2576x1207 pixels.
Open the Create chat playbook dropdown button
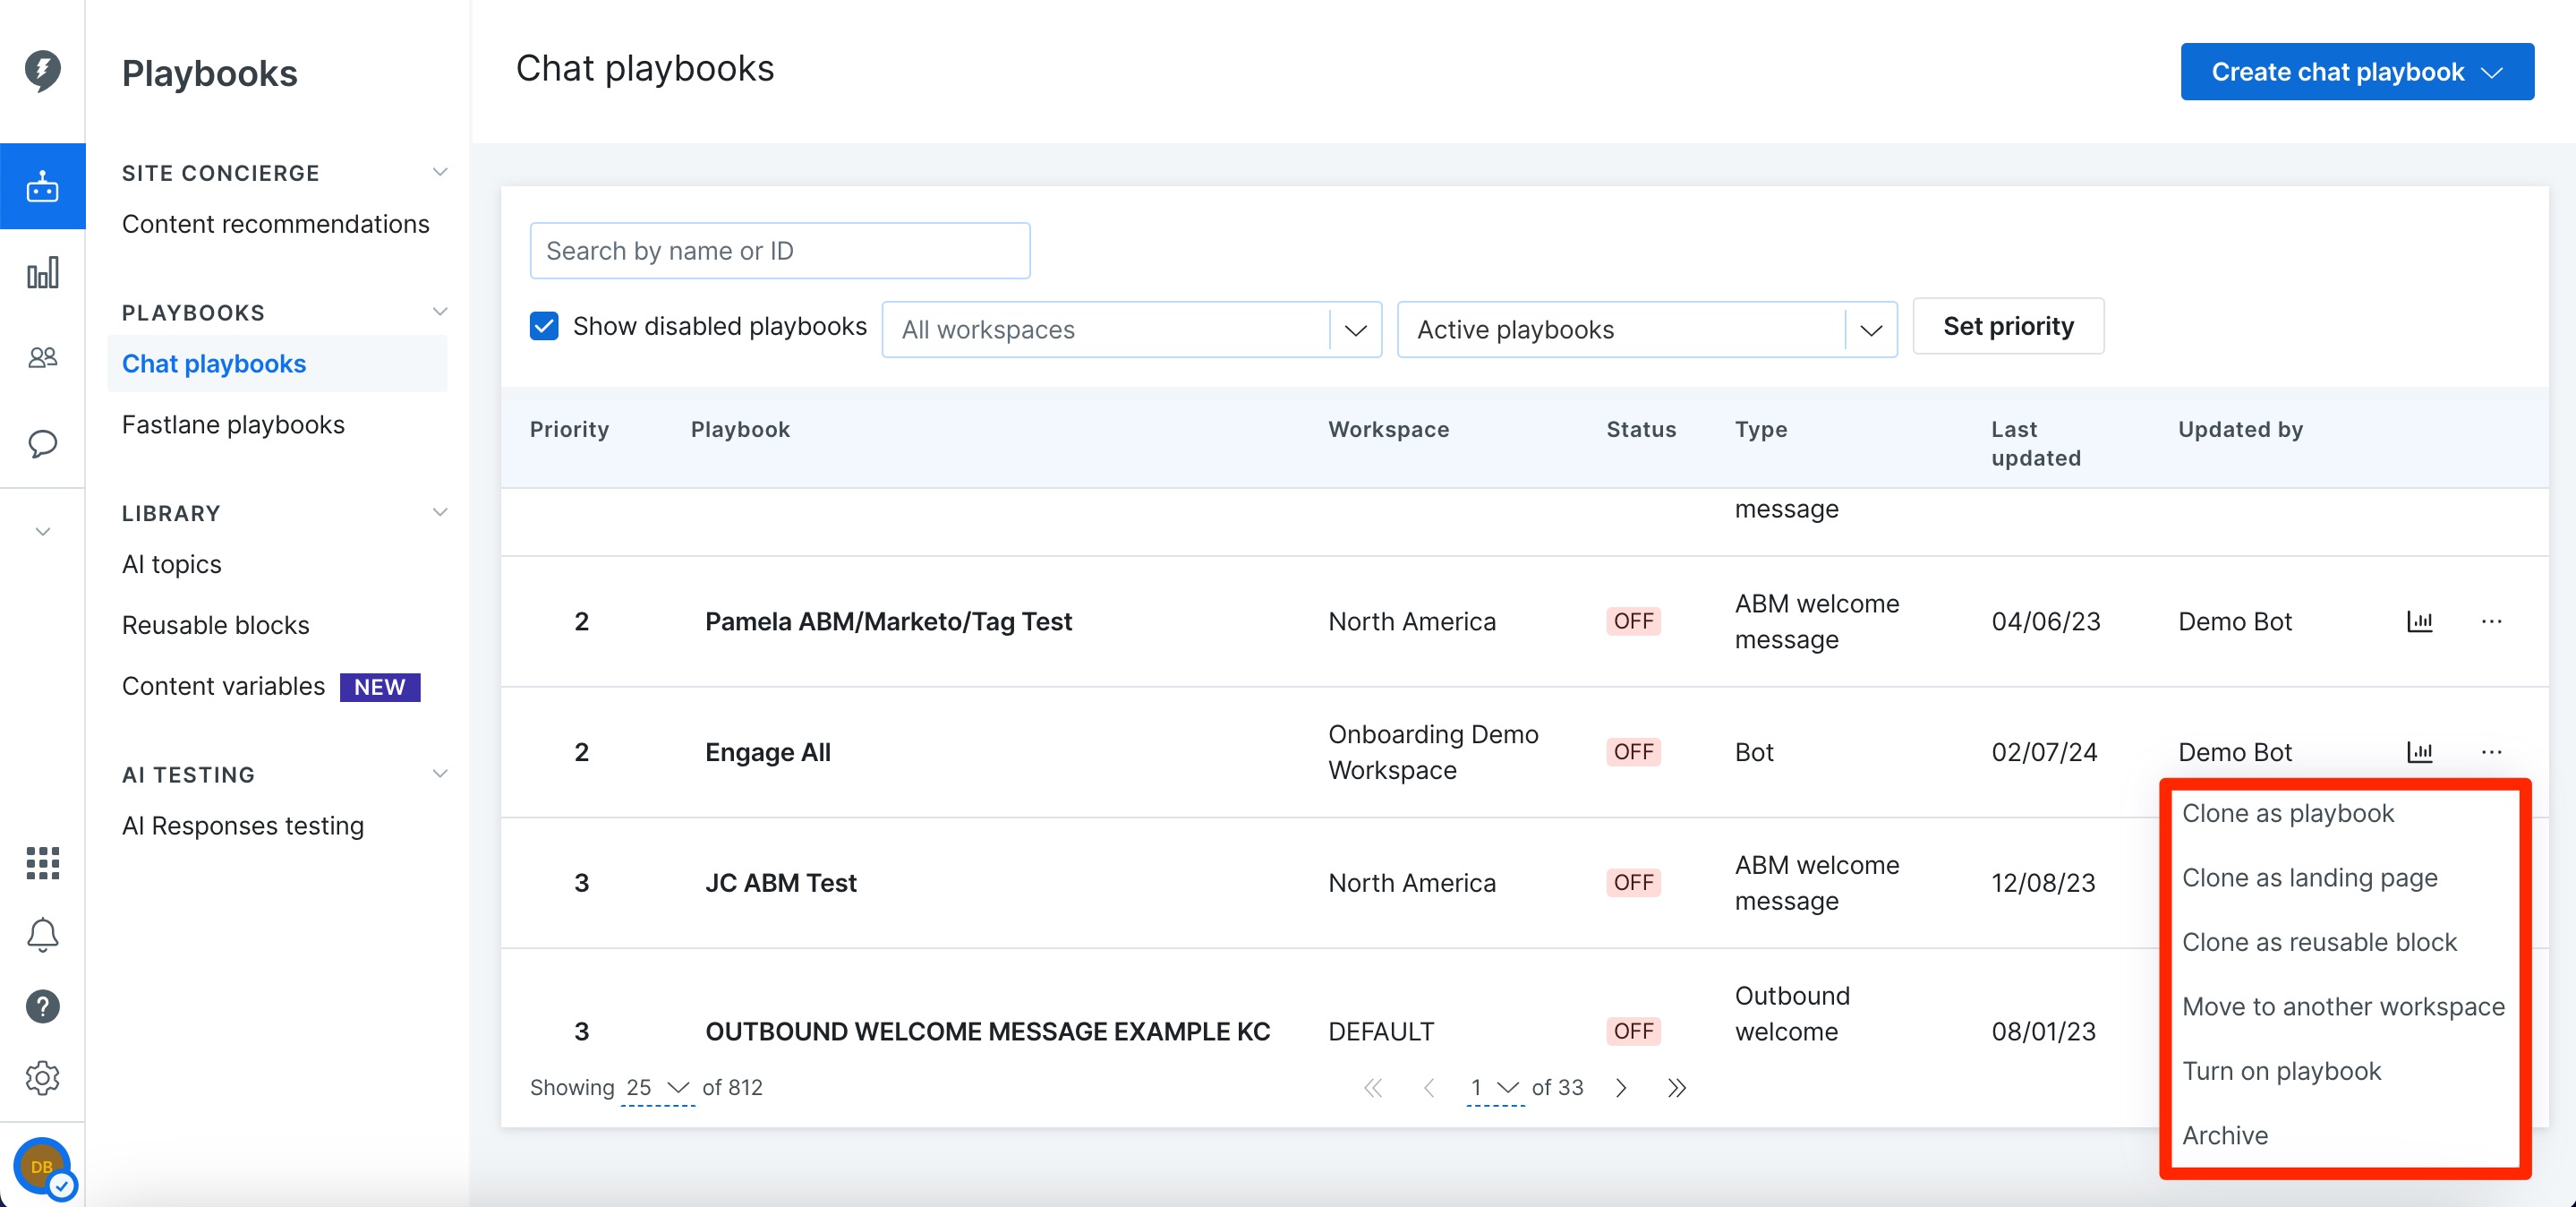[2357, 72]
